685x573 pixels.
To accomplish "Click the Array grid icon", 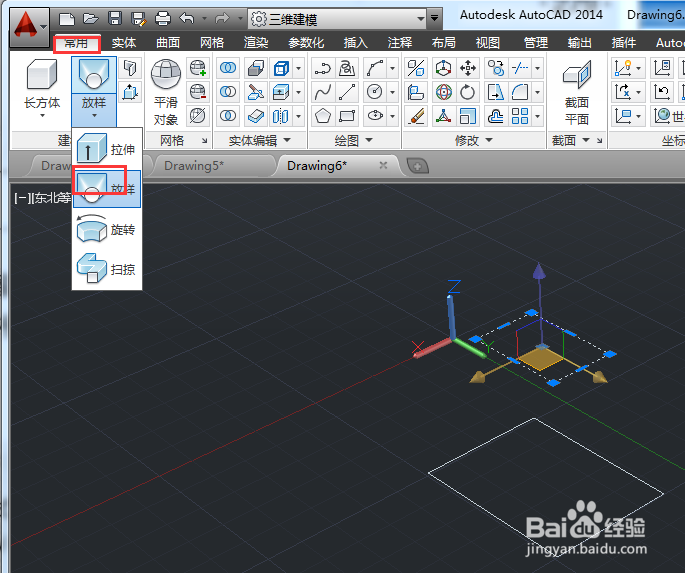I will pos(520,116).
